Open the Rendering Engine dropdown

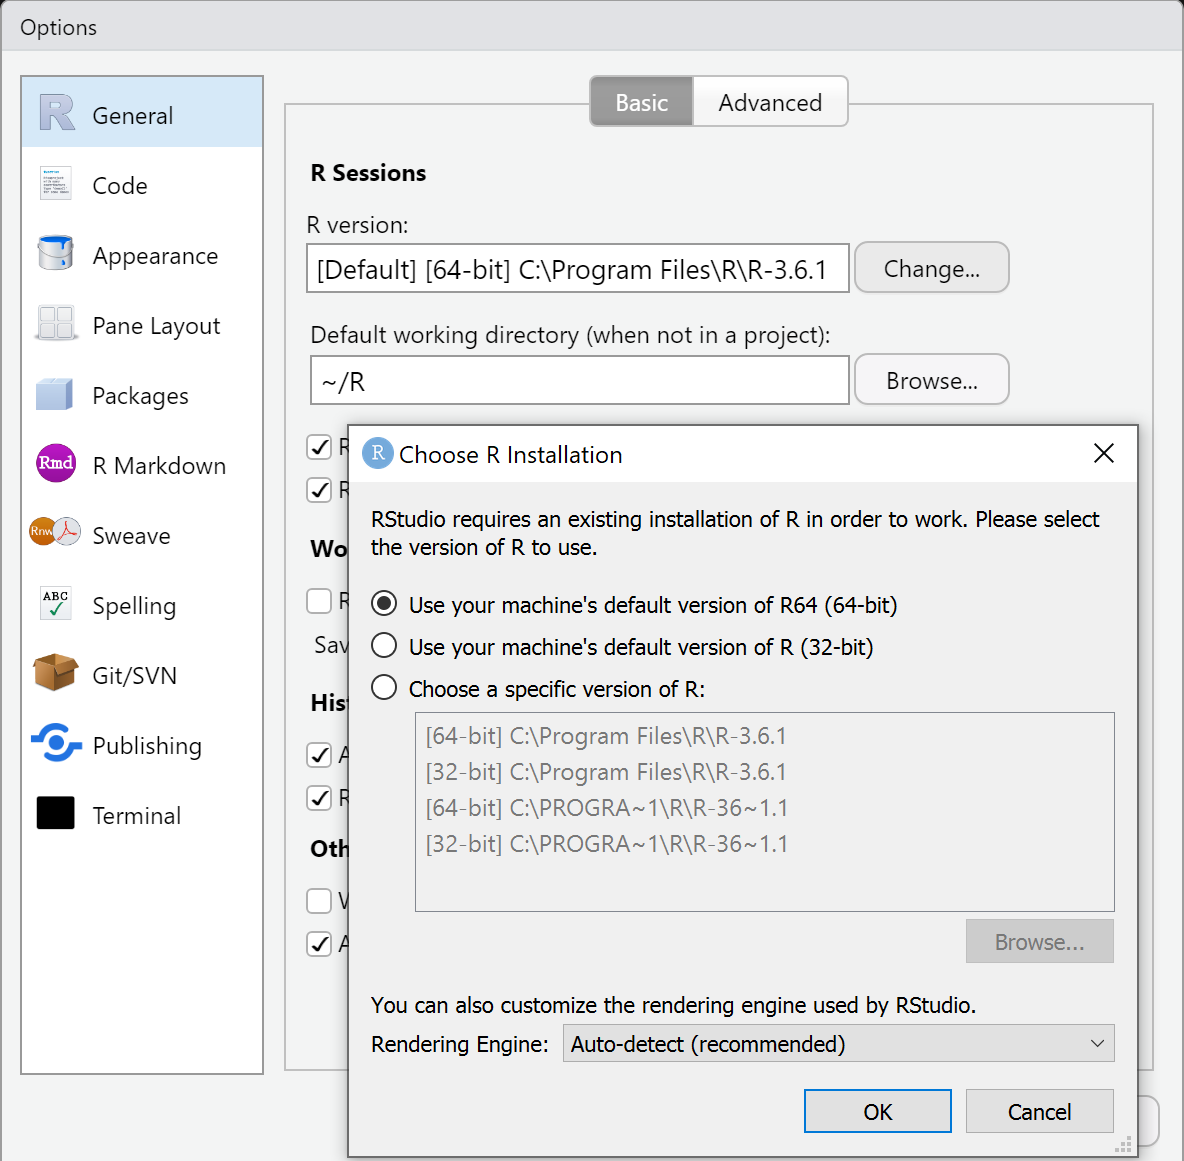click(838, 1043)
